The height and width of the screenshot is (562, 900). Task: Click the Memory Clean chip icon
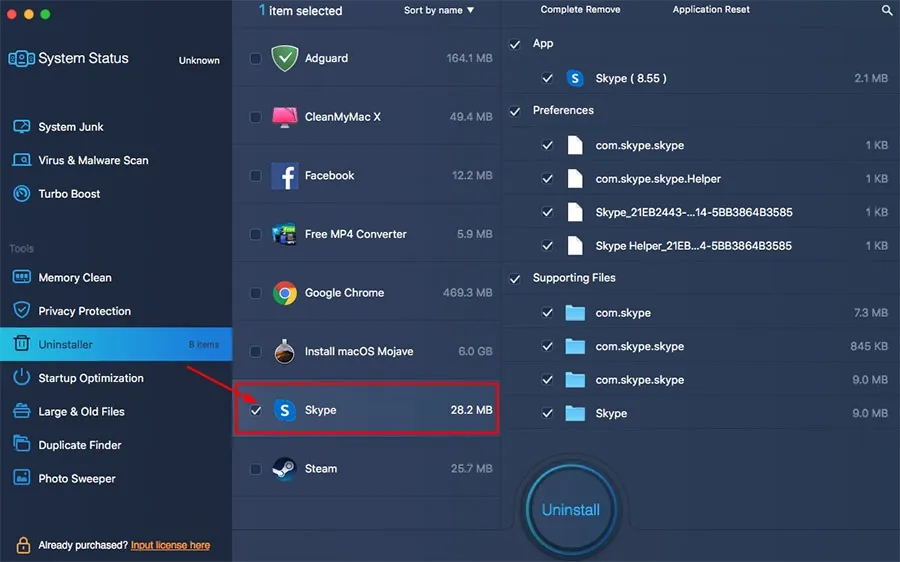tap(21, 277)
